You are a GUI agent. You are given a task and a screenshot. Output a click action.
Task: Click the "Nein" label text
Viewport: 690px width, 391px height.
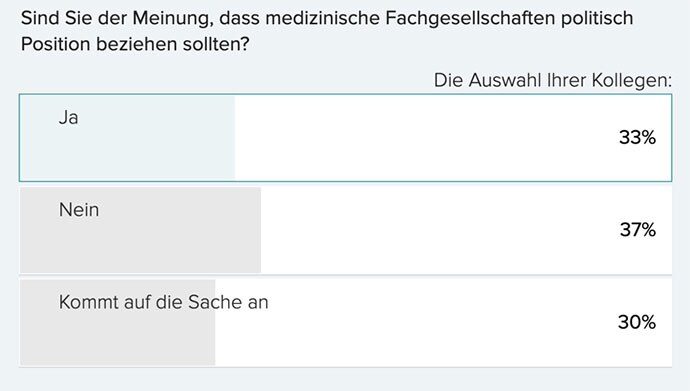[x=79, y=210]
